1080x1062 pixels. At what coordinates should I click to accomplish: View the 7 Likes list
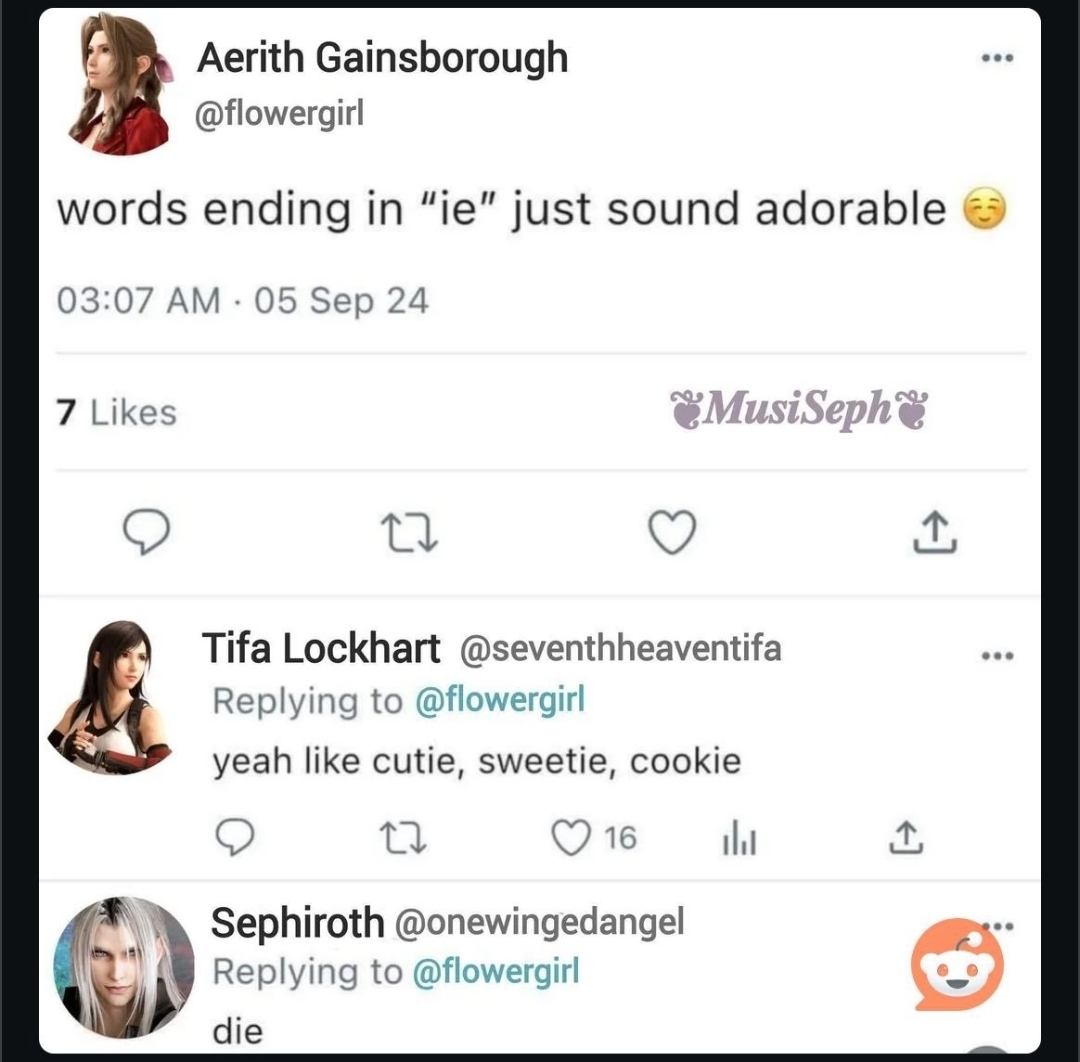pyautogui.click(x=116, y=413)
